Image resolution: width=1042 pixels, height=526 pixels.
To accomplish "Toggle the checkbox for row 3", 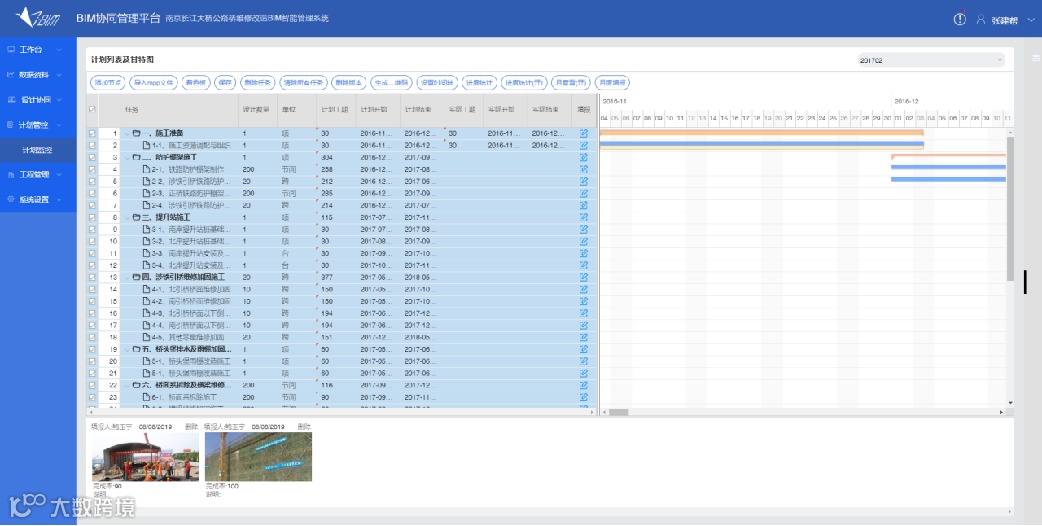I will tap(92, 157).
